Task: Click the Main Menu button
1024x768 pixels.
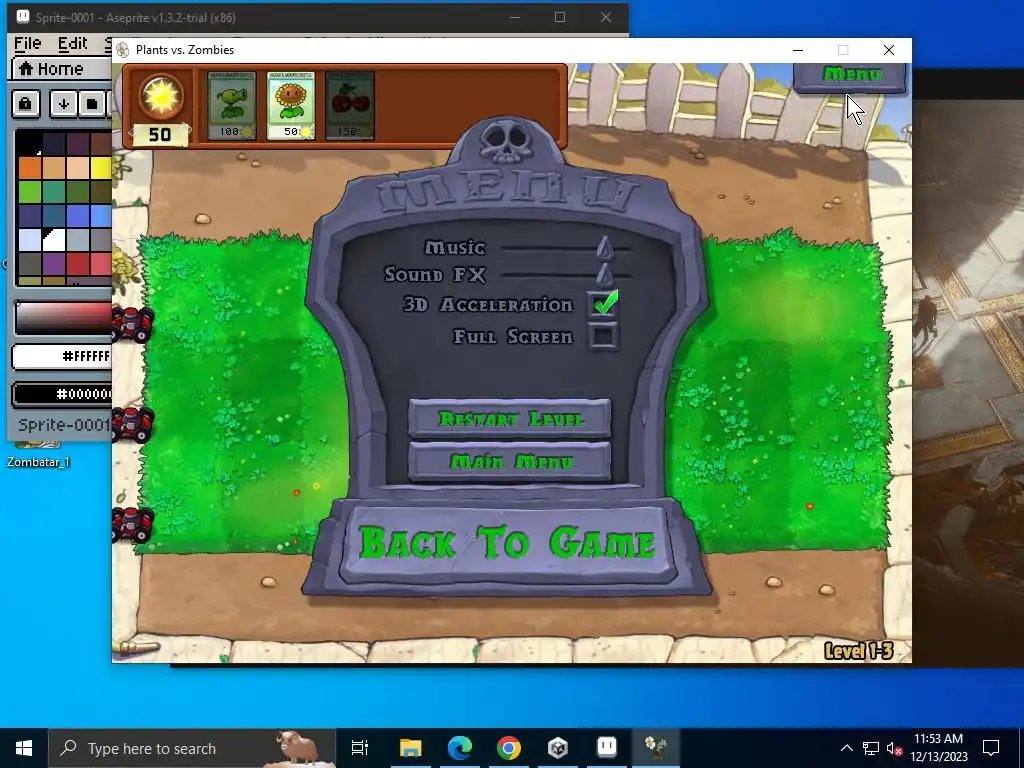Action: (x=509, y=462)
